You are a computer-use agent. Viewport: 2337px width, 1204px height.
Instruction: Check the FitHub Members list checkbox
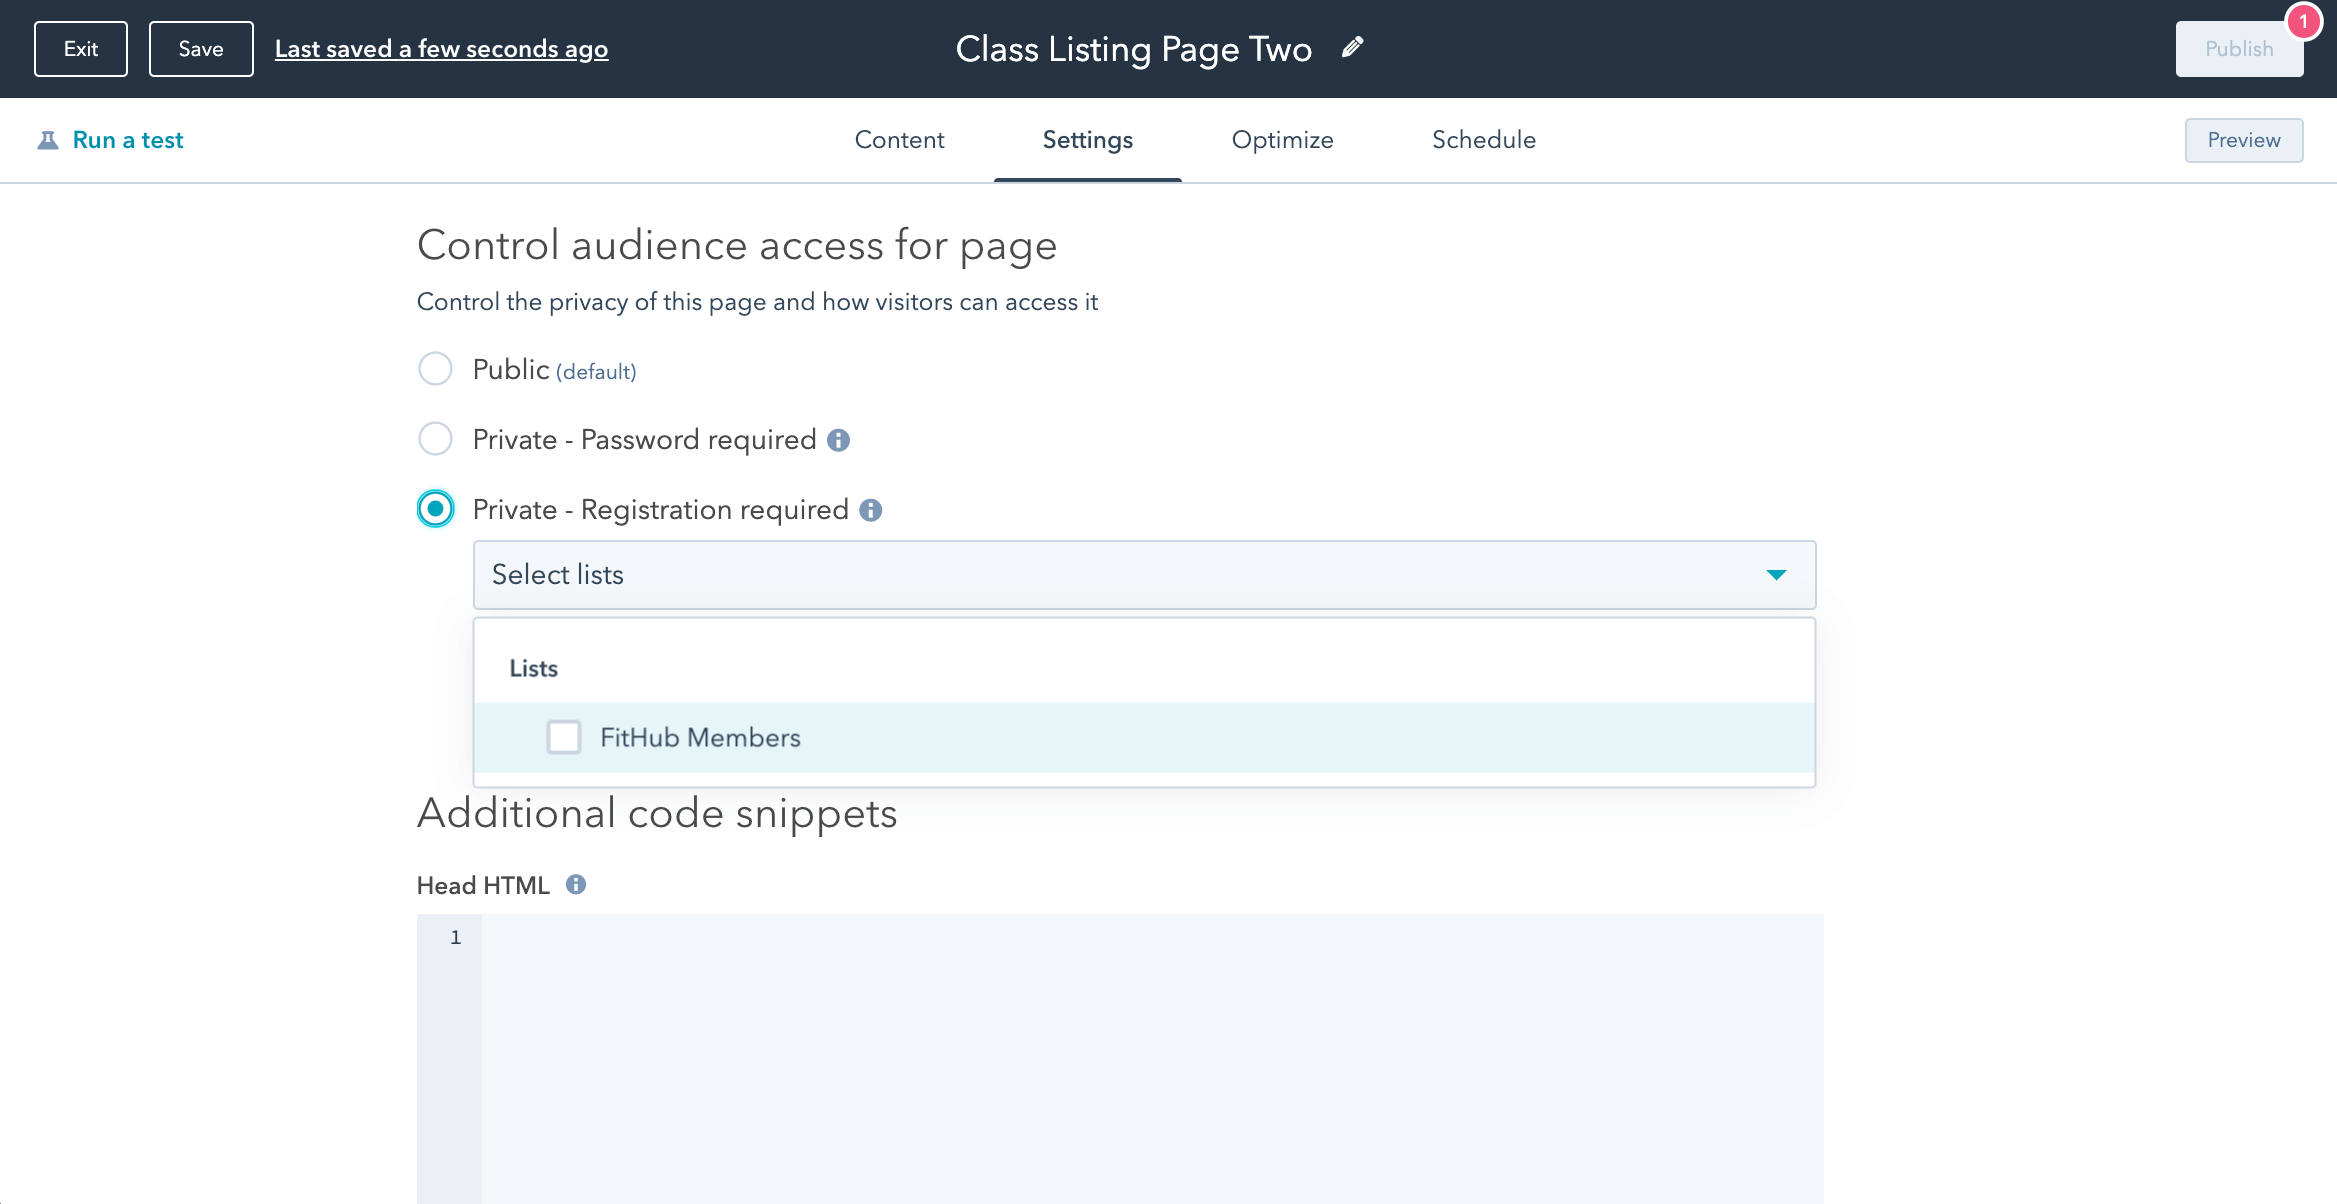[x=564, y=737]
